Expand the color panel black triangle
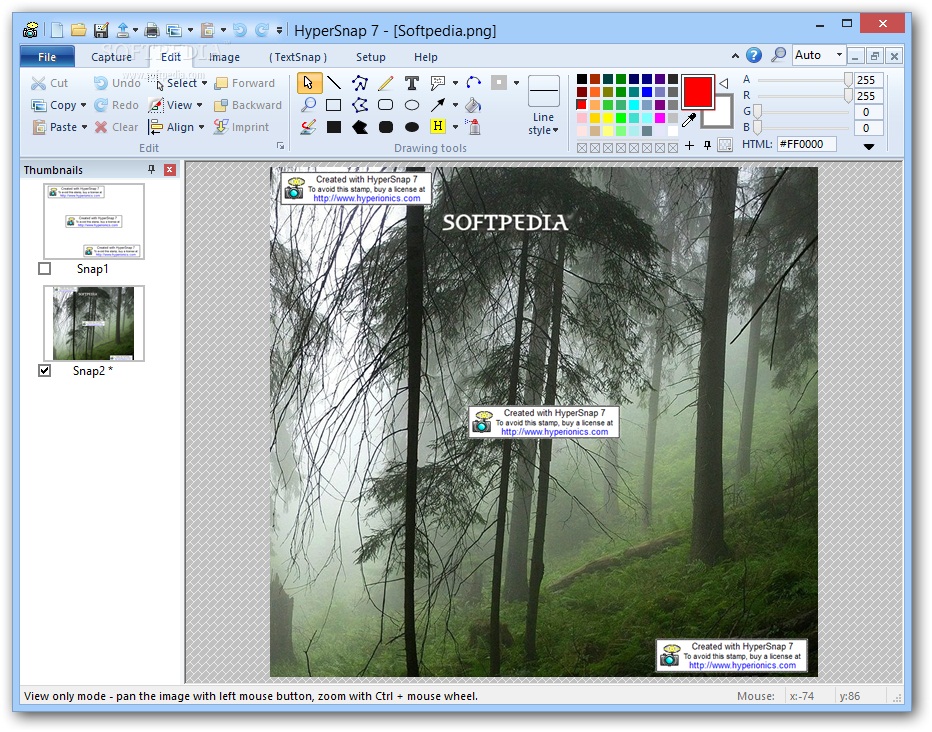The image size is (932, 732). pyautogui.click(x=869, y=147)
